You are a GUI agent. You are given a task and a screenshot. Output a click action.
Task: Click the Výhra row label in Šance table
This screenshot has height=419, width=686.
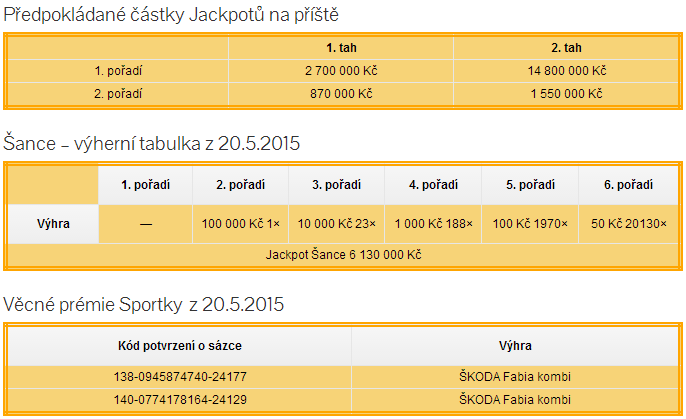[53, 224]
